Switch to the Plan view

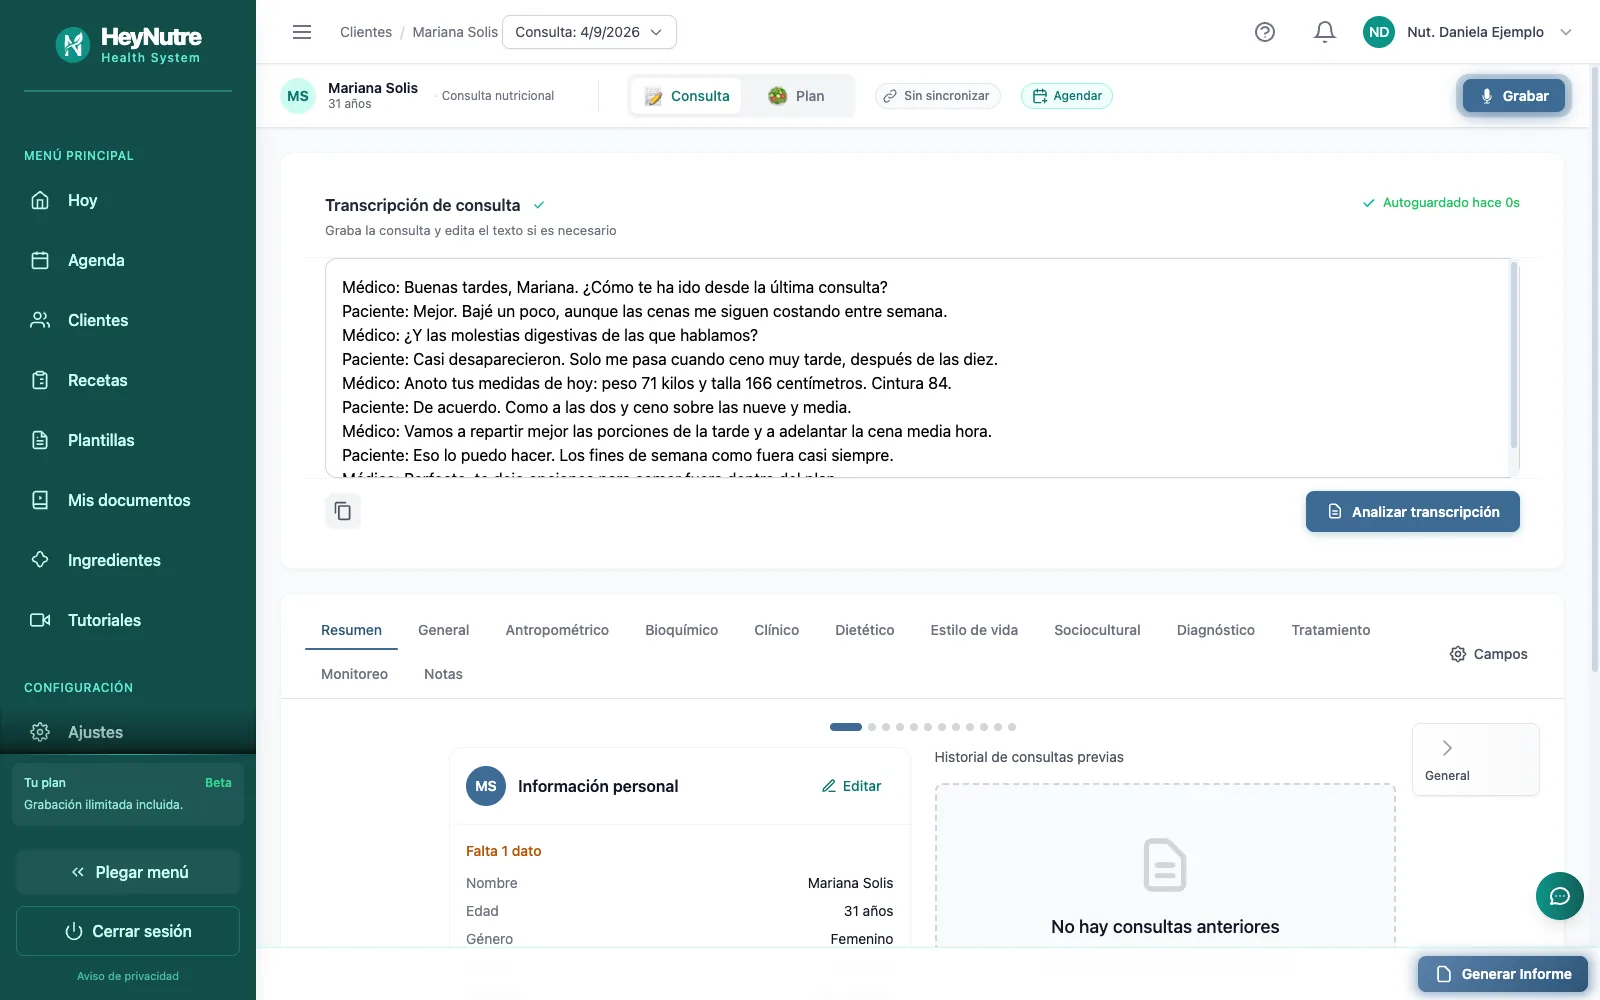(x=797, y=96)
